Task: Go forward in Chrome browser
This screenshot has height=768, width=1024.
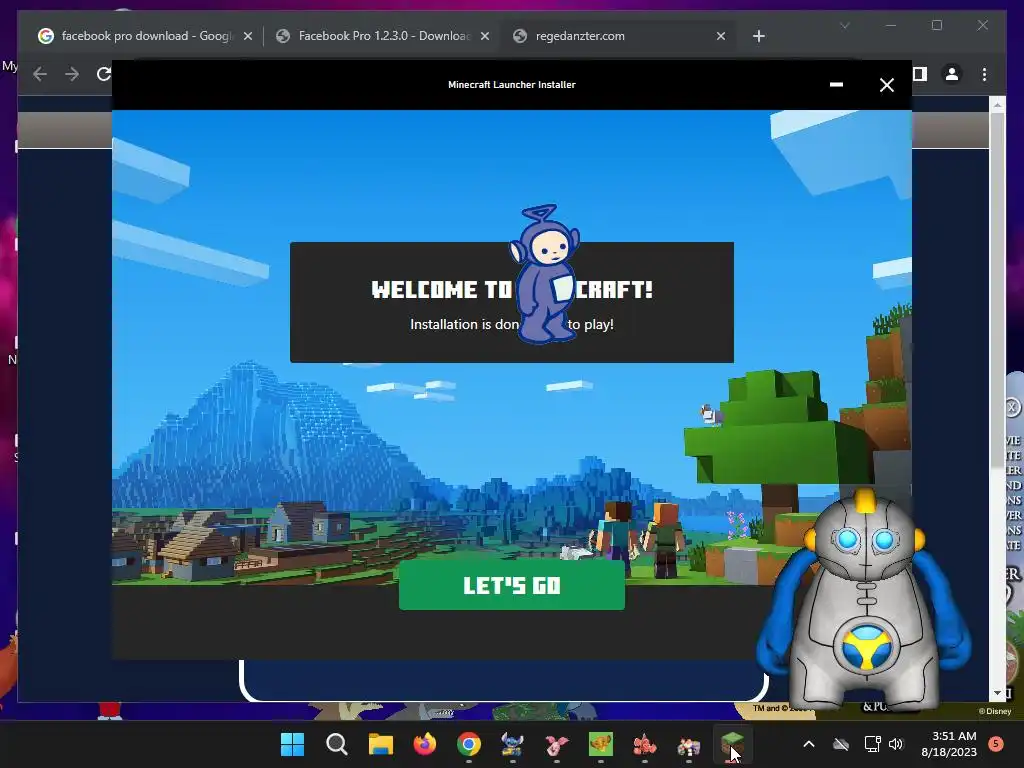Action: click(x=72, y=74)
